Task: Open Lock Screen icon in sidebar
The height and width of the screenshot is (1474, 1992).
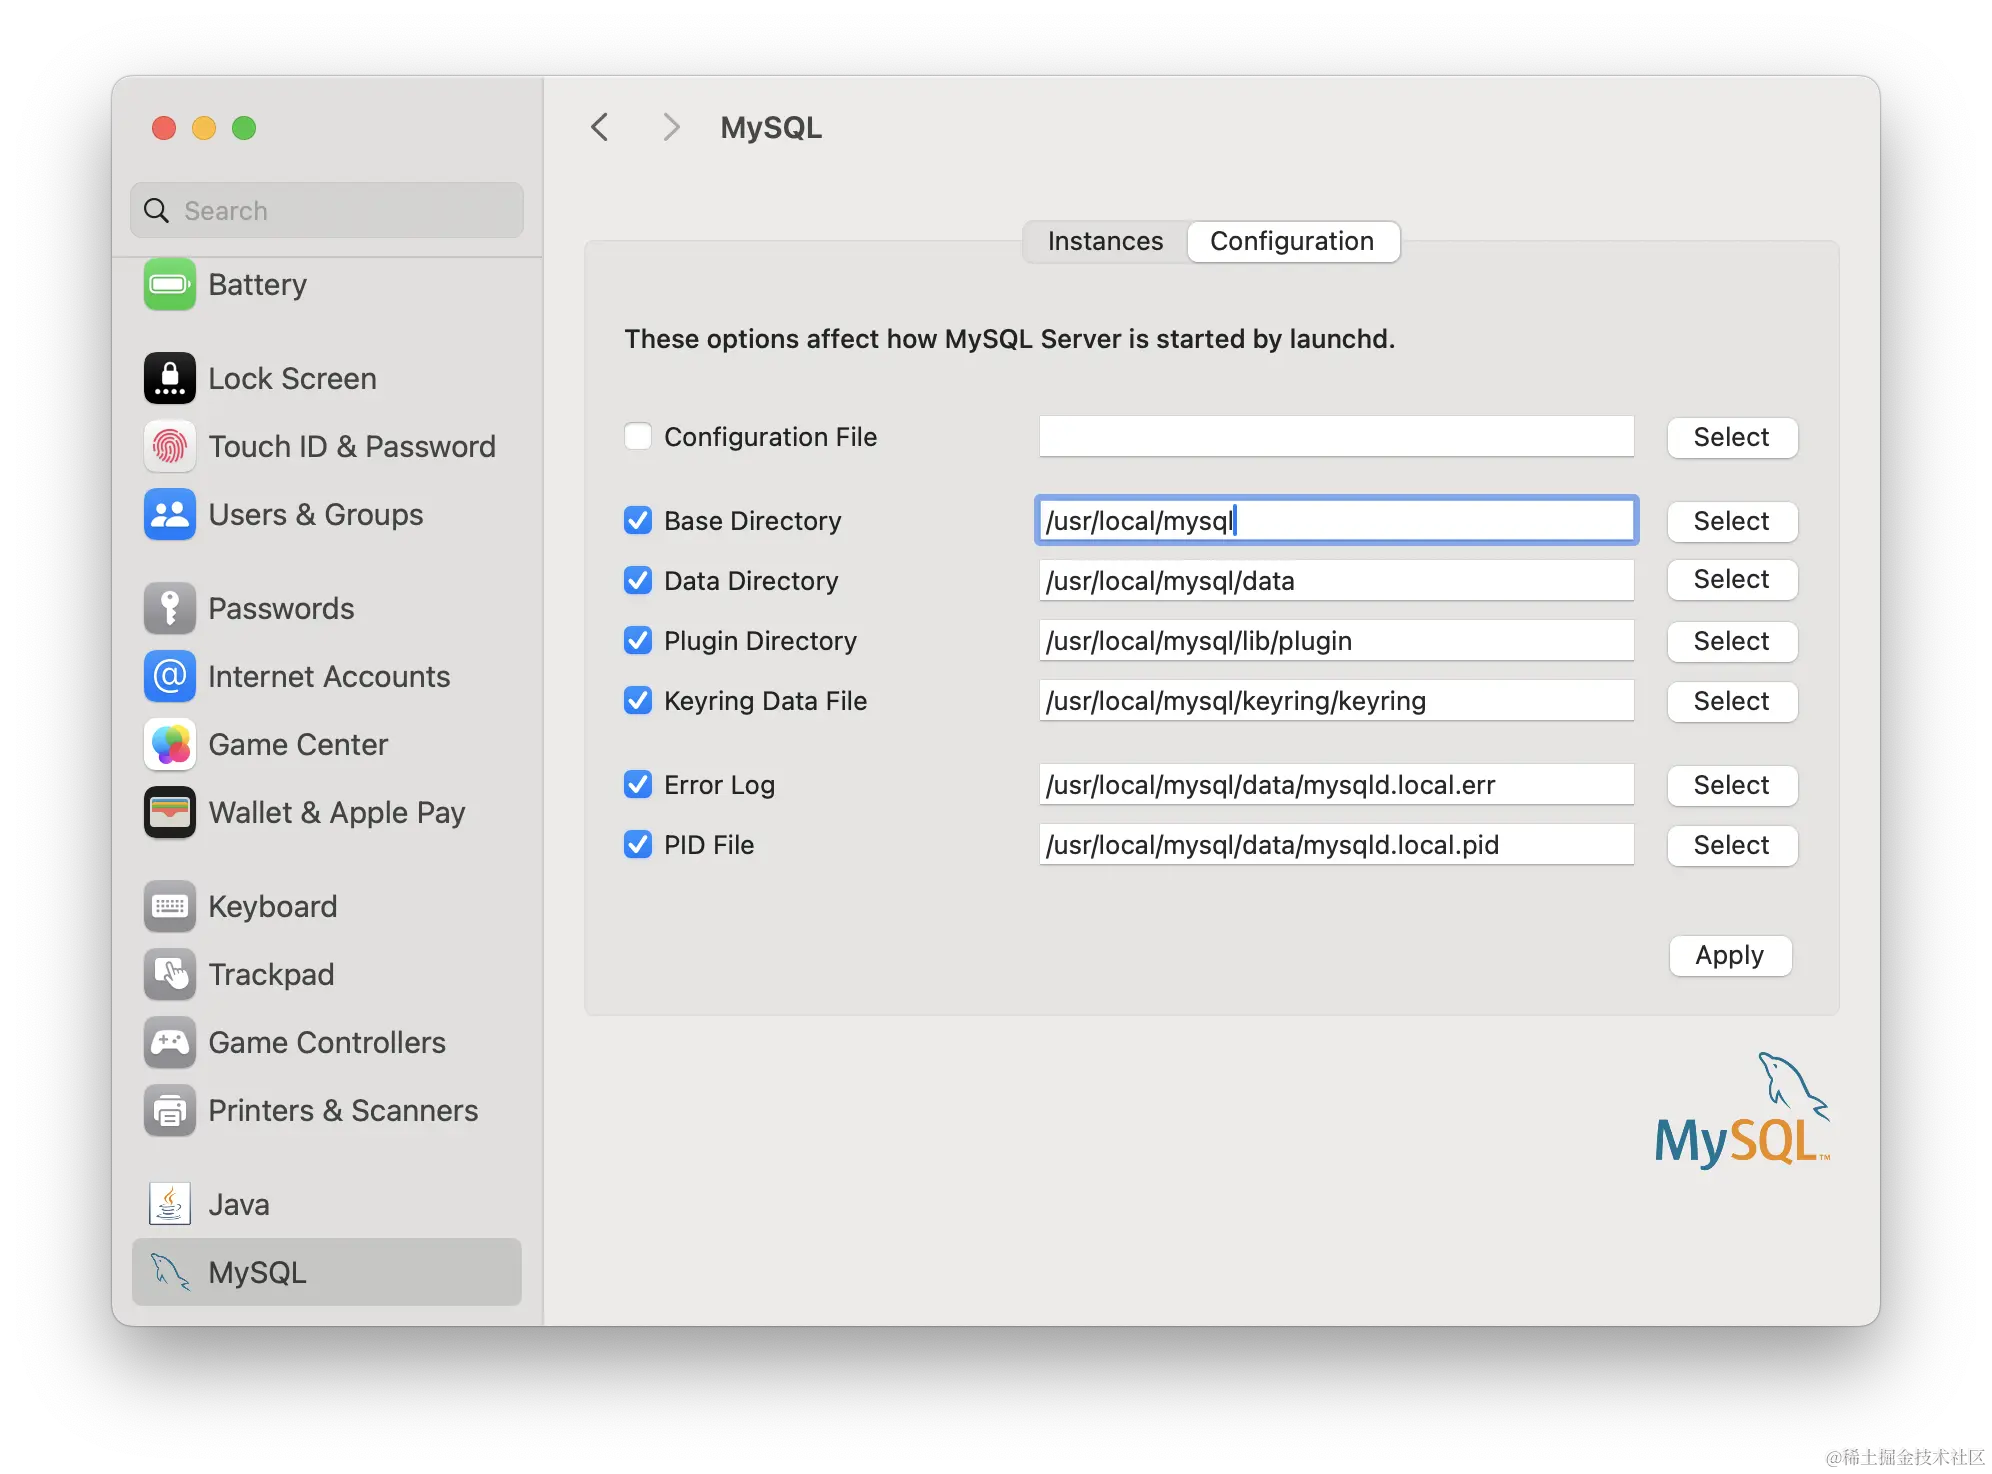Action: click(169, 379)
